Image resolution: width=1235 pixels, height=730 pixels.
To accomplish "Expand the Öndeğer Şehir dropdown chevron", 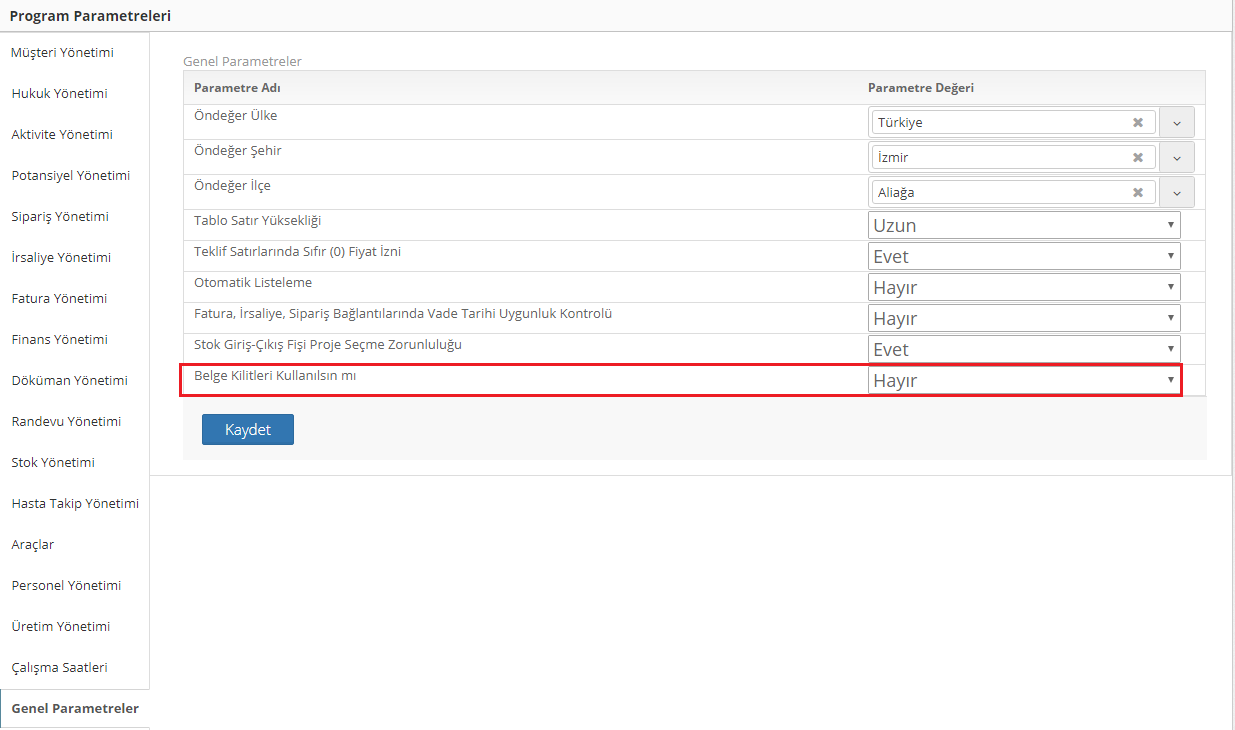I will (x=1176, y=157).
